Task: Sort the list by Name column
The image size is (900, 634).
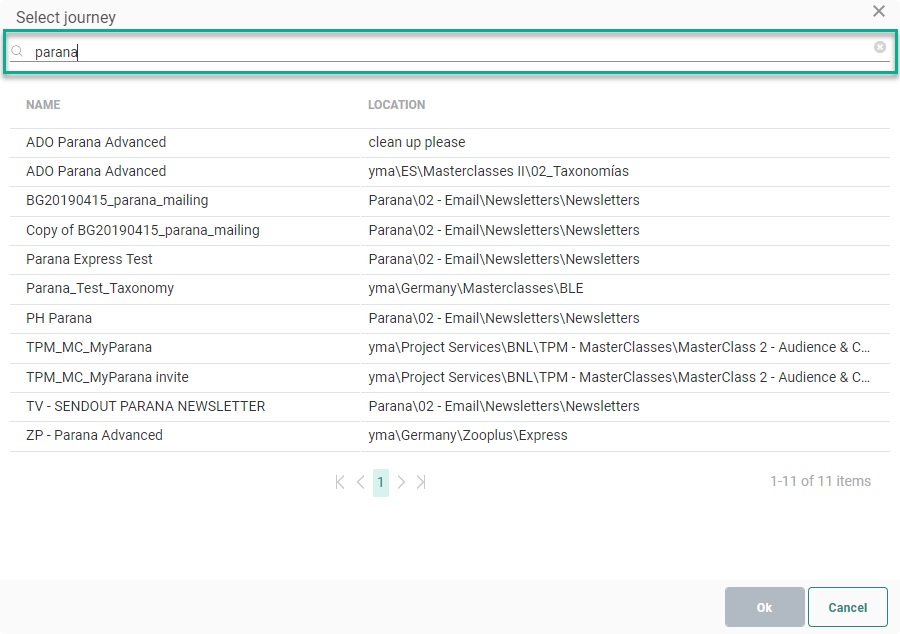Action: (x=43, y=105)
